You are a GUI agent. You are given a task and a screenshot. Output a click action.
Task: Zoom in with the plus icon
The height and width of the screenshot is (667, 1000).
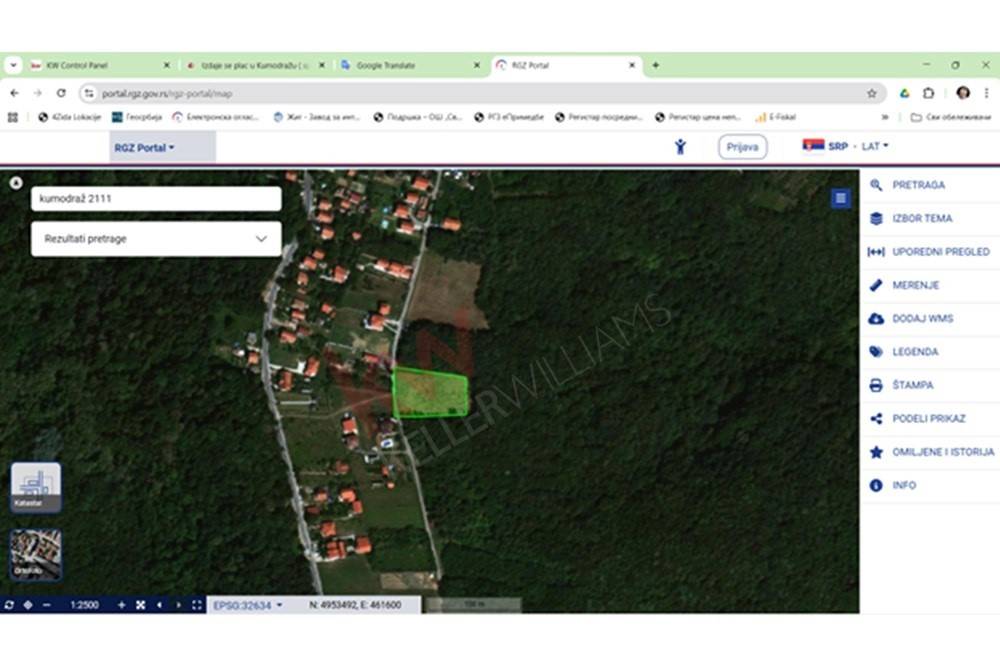tap(121, 605)
